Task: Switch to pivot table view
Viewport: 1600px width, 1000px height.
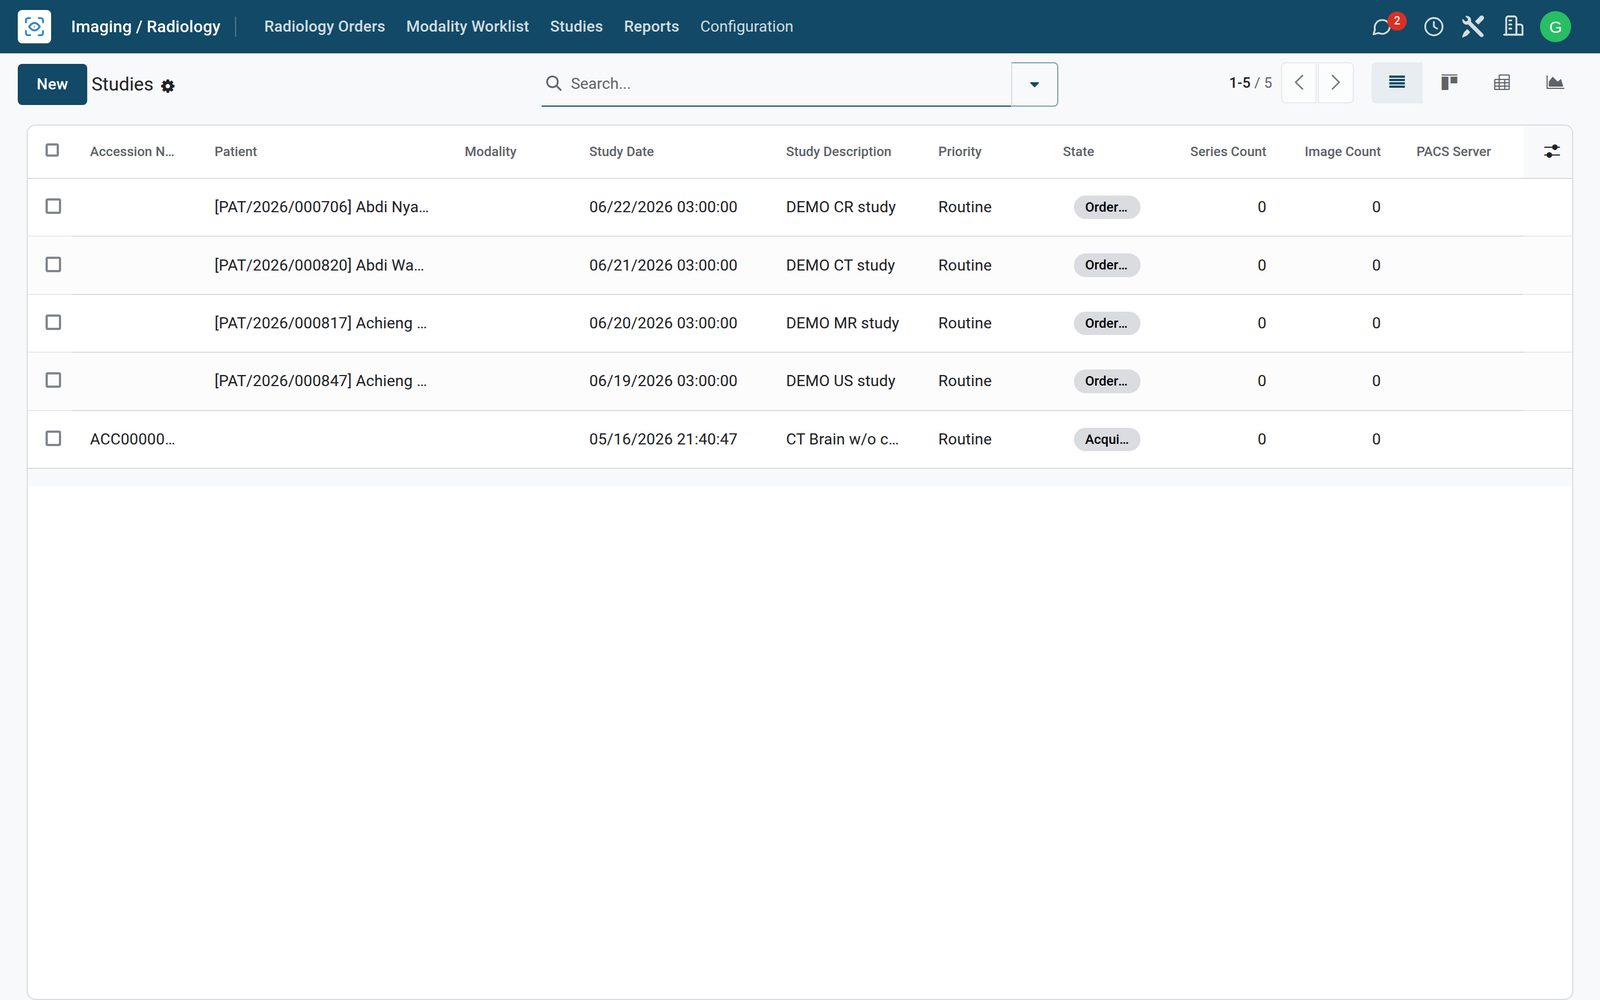Action: 1502,83
